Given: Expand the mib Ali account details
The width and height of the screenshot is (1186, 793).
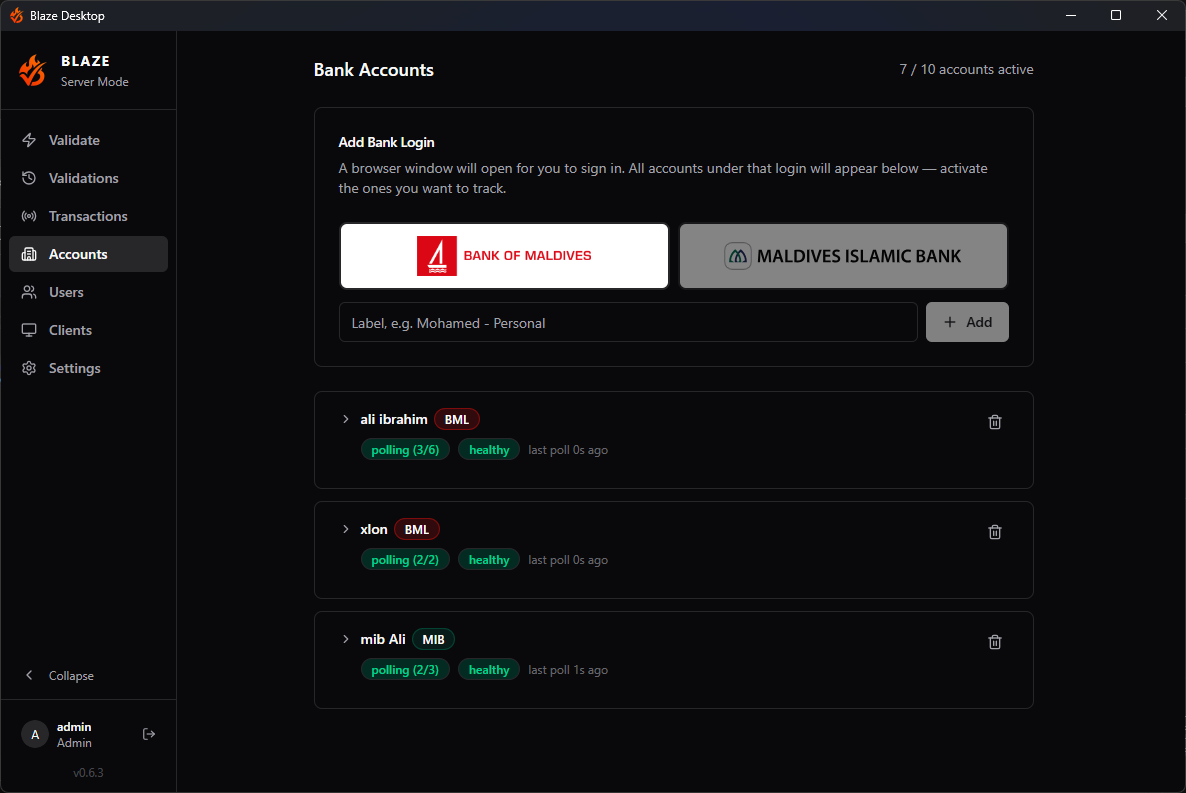Looking at the screenshot, I should point(346,639).
